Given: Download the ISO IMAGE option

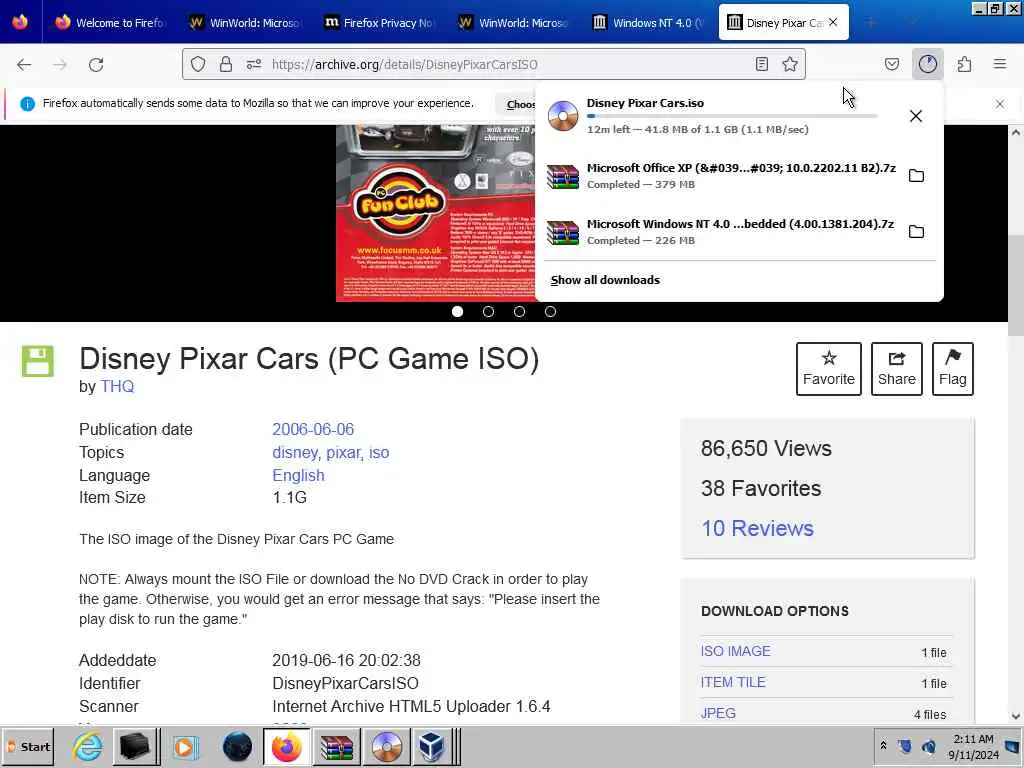Looking at the screenshot, I should (735, 651).
